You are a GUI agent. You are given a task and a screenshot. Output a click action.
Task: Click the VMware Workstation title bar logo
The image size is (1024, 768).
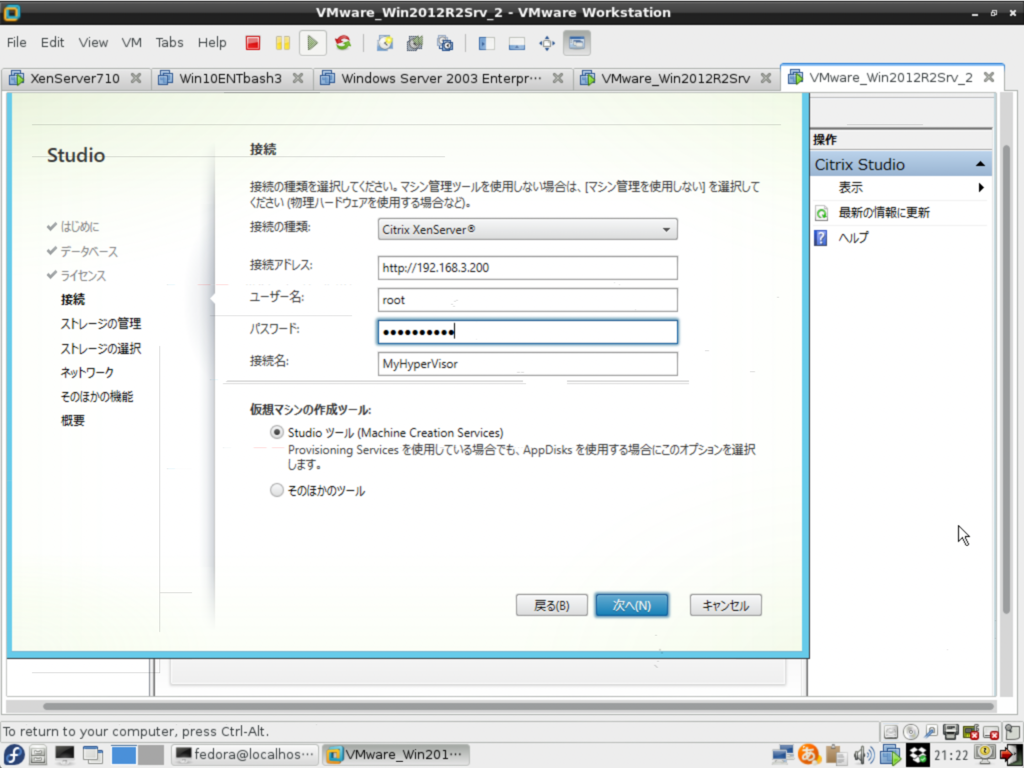click(12, 12)
